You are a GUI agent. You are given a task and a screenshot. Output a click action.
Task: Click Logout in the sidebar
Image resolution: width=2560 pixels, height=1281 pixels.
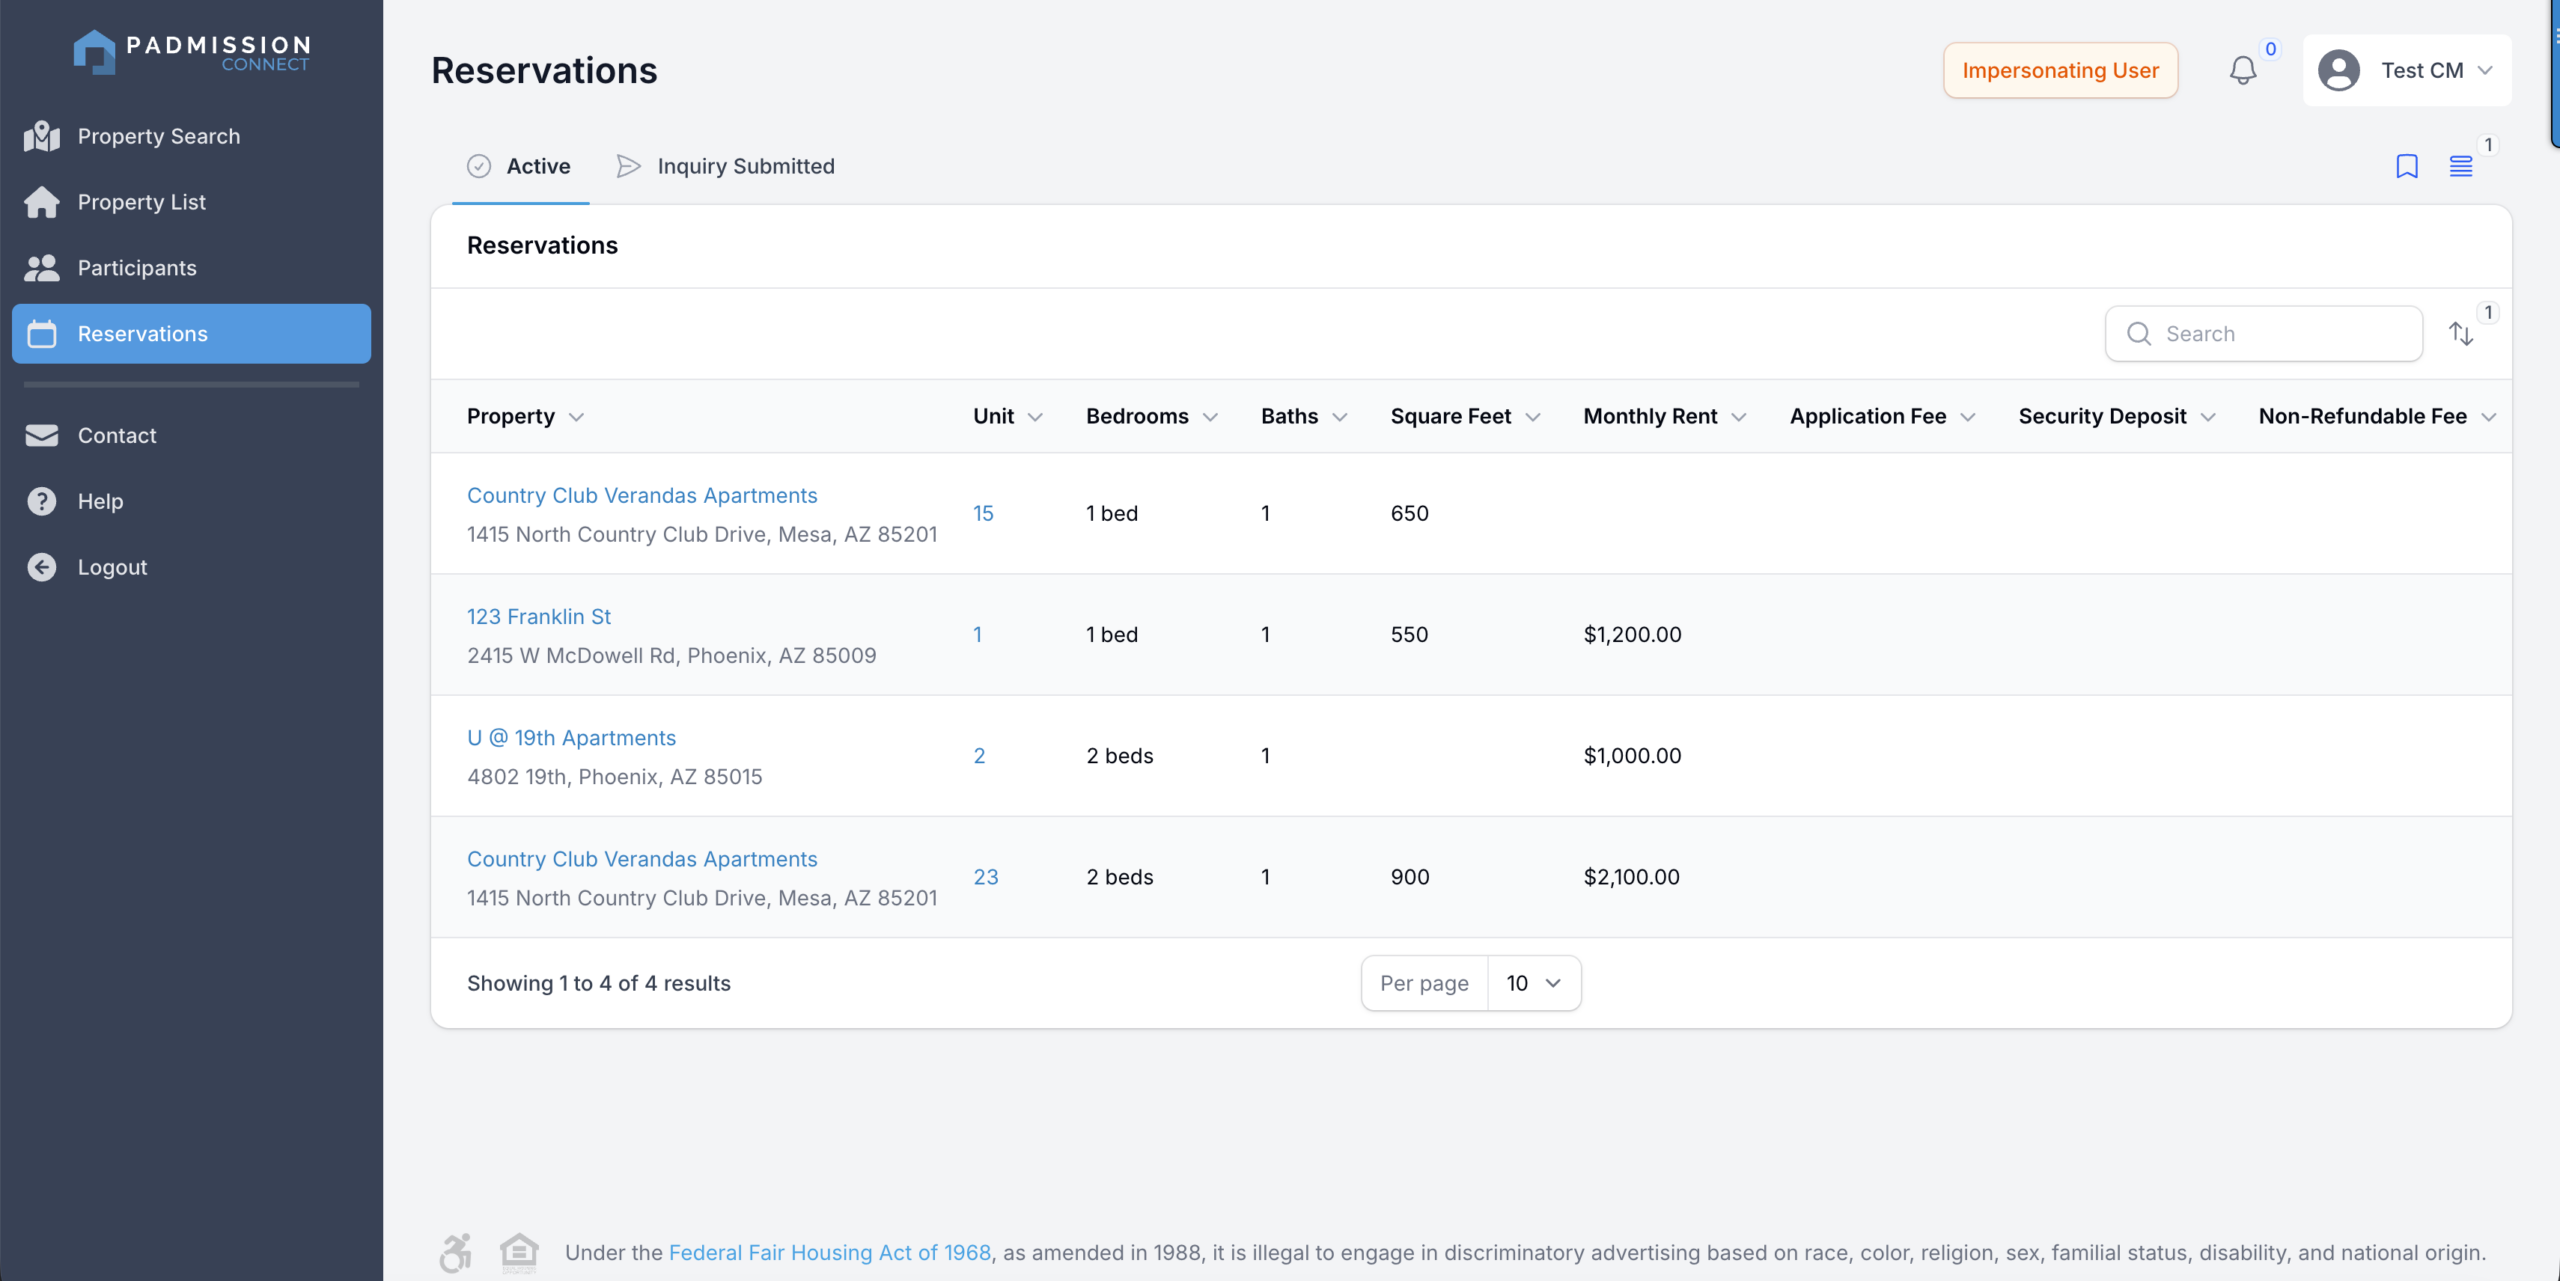(112, 567)
